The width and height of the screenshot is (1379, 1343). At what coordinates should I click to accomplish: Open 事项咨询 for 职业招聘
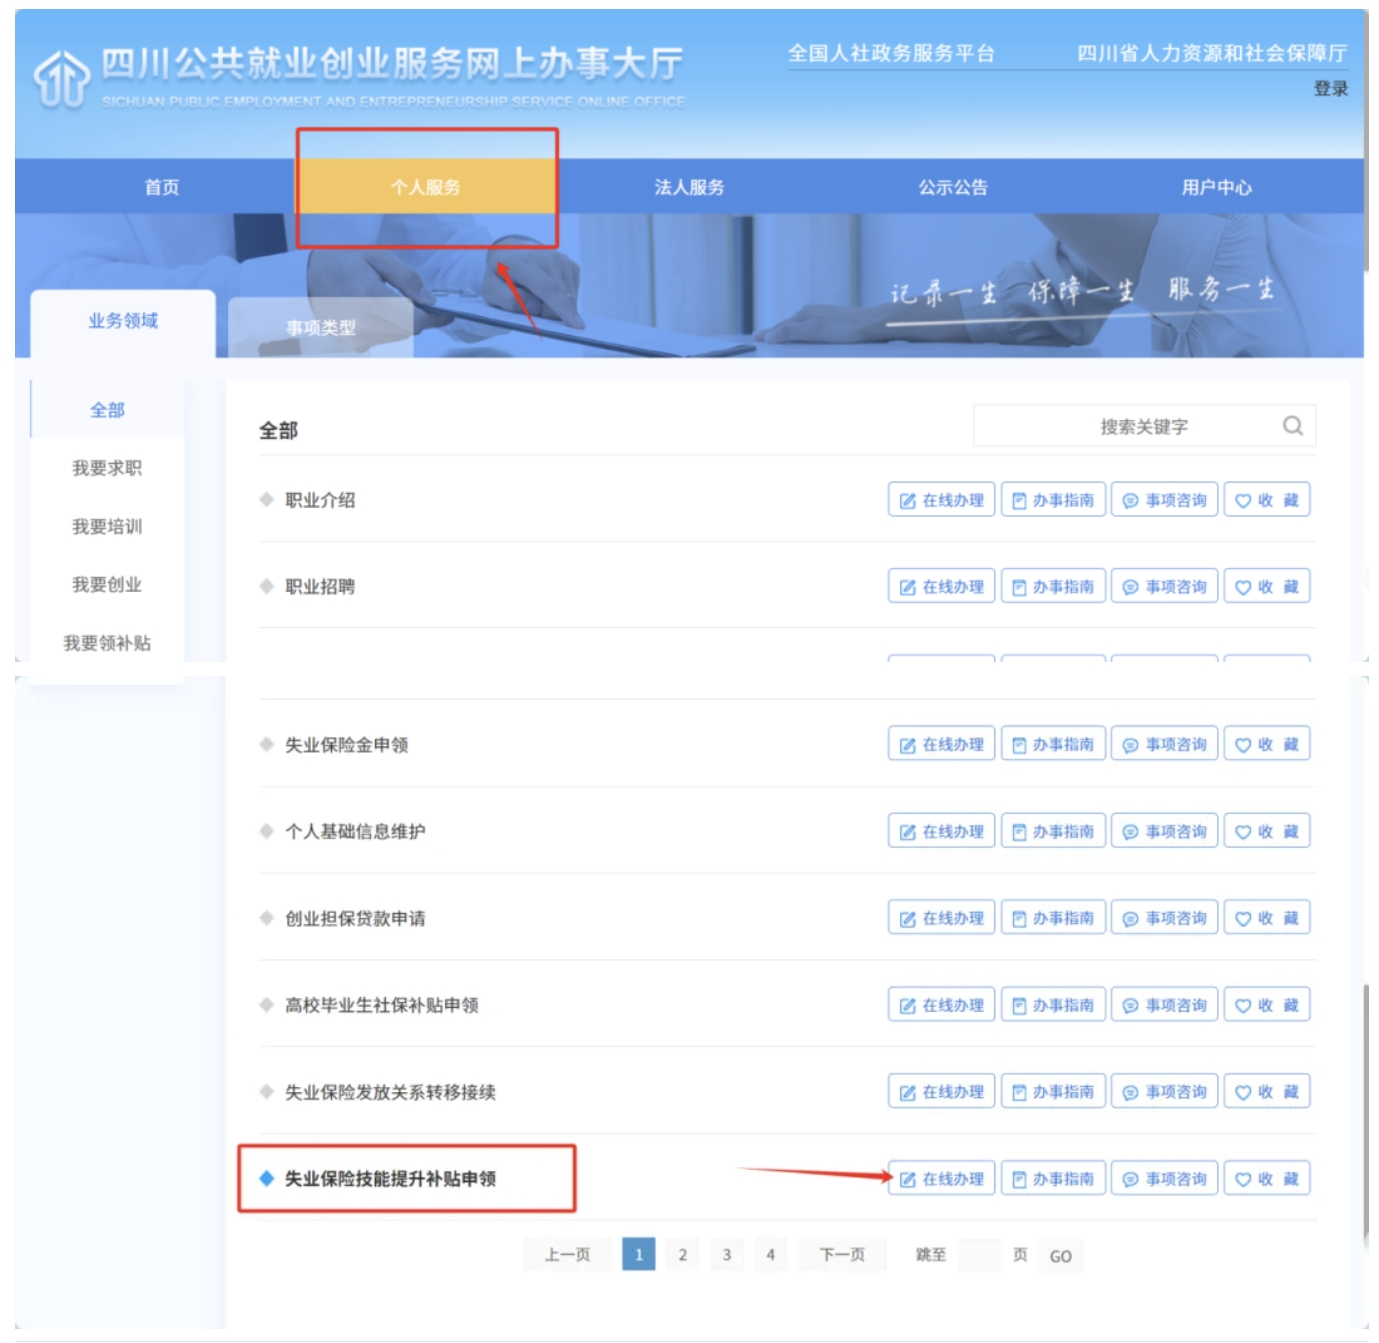coord(1164,587)
